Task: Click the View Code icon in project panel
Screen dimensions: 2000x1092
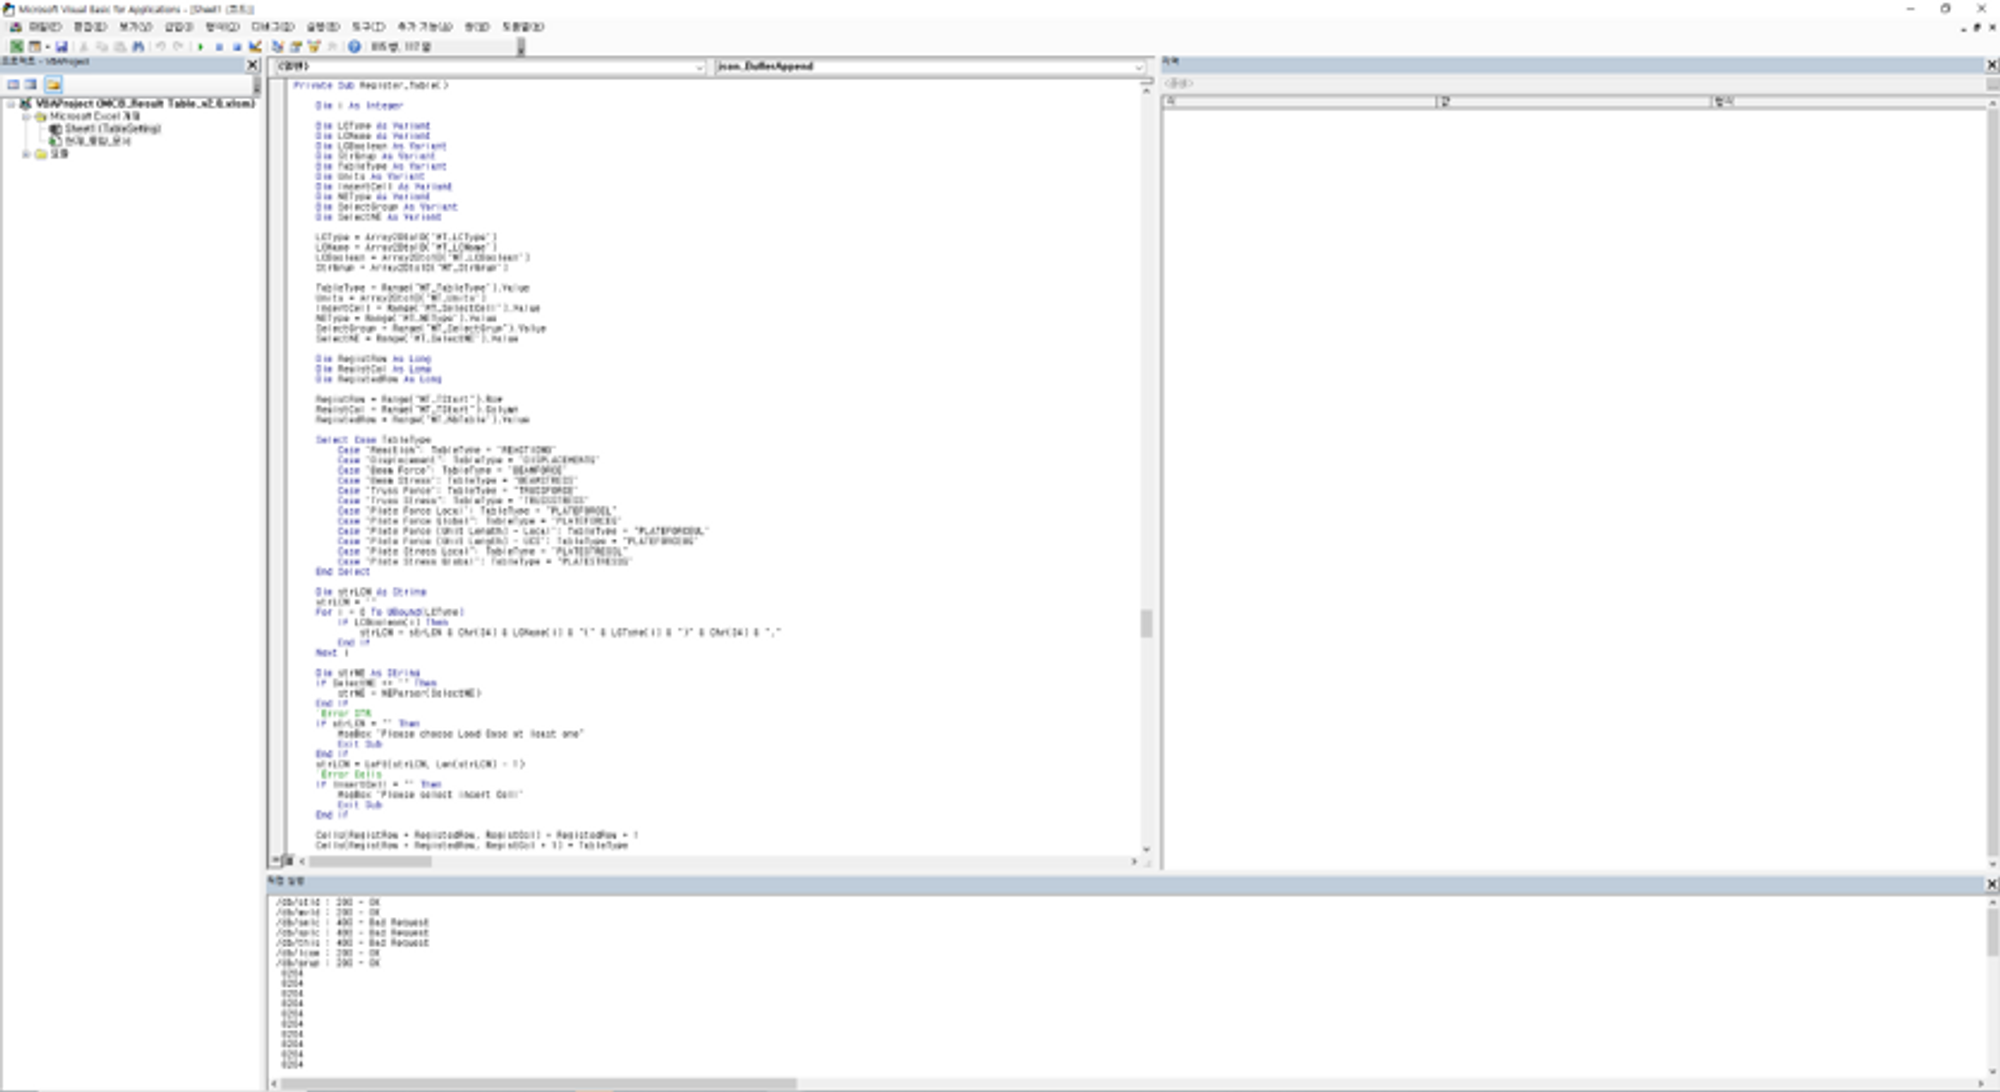Action: (x=13, y=84)
